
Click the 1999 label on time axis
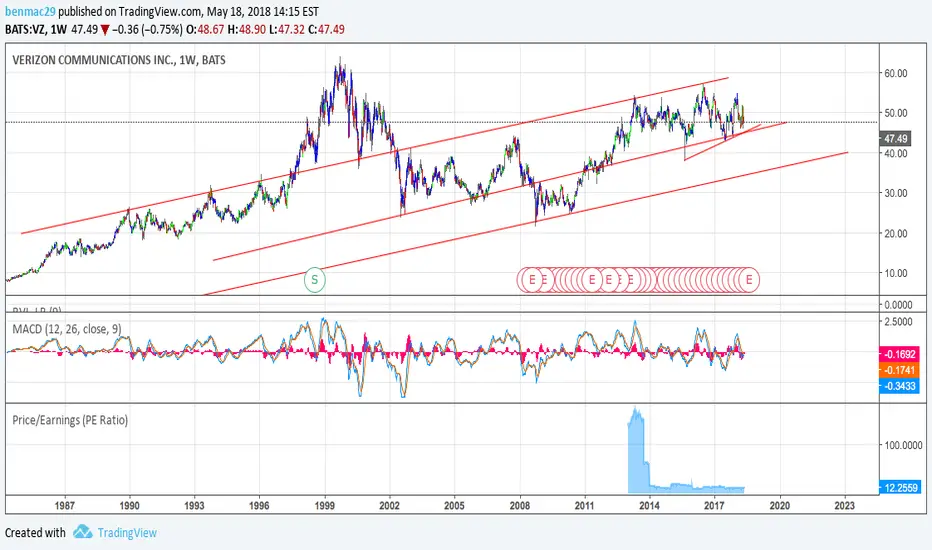click(325, 505)
